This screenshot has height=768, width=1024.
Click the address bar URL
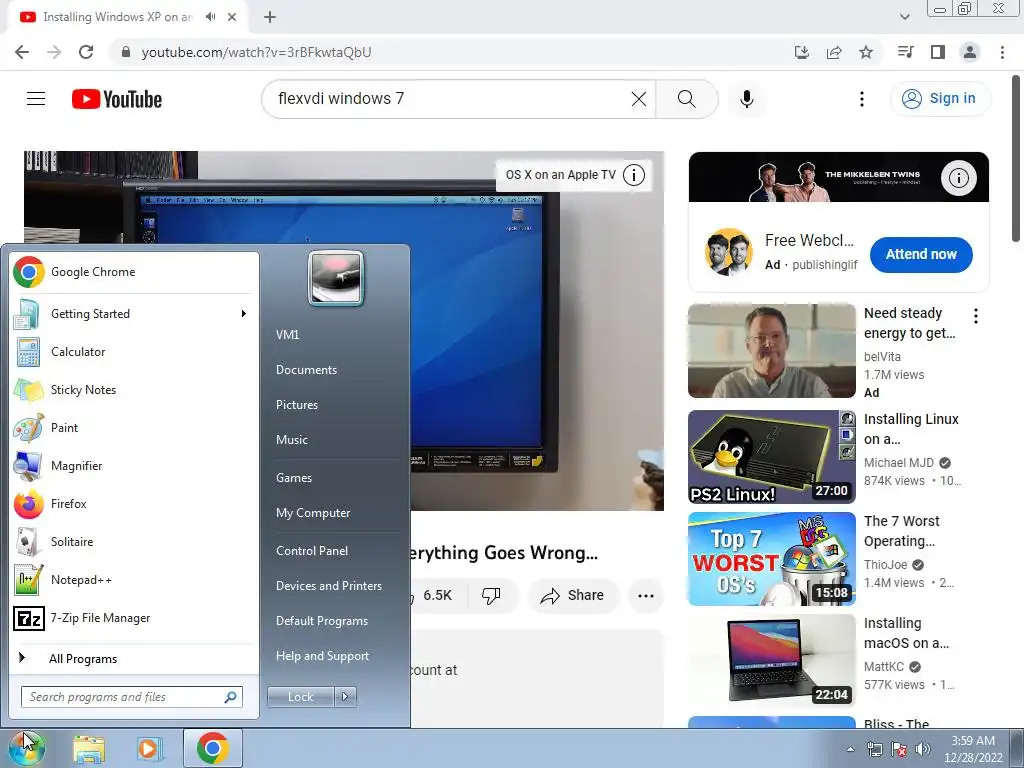[256, 52]
